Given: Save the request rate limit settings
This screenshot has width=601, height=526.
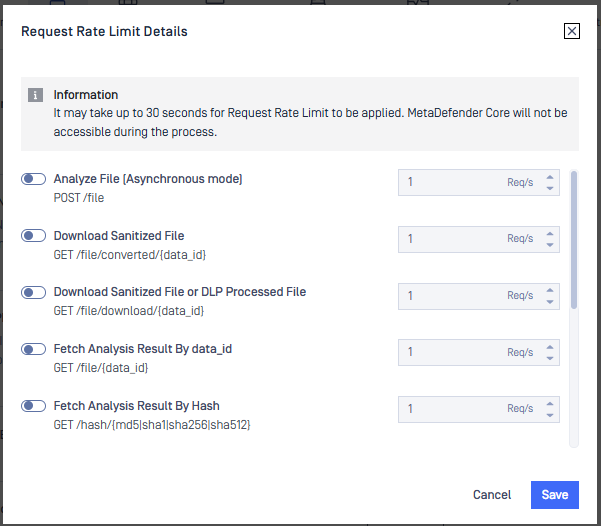Looking at the screenshot, I should pos(554,495).
